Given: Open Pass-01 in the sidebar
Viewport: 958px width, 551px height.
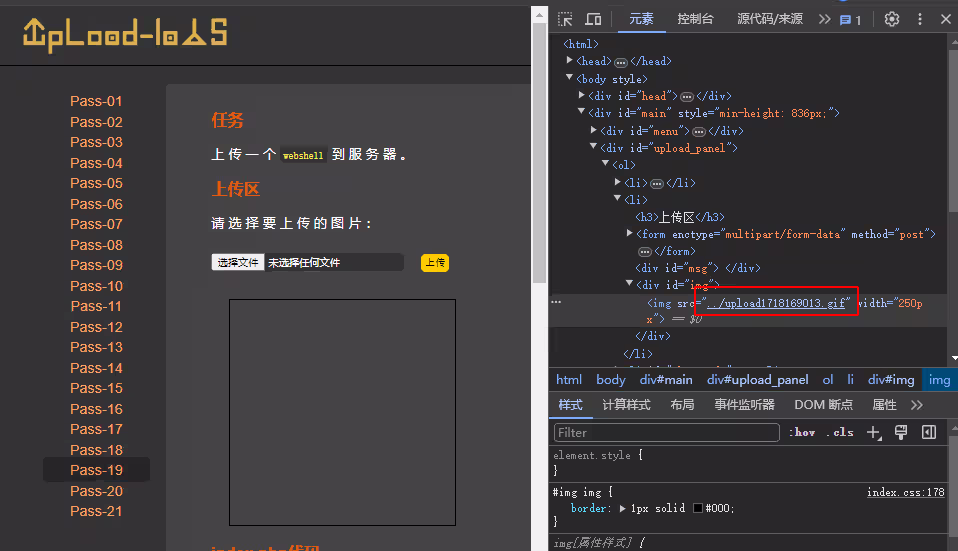Looking at the screenshot, I should pos(96,101).
